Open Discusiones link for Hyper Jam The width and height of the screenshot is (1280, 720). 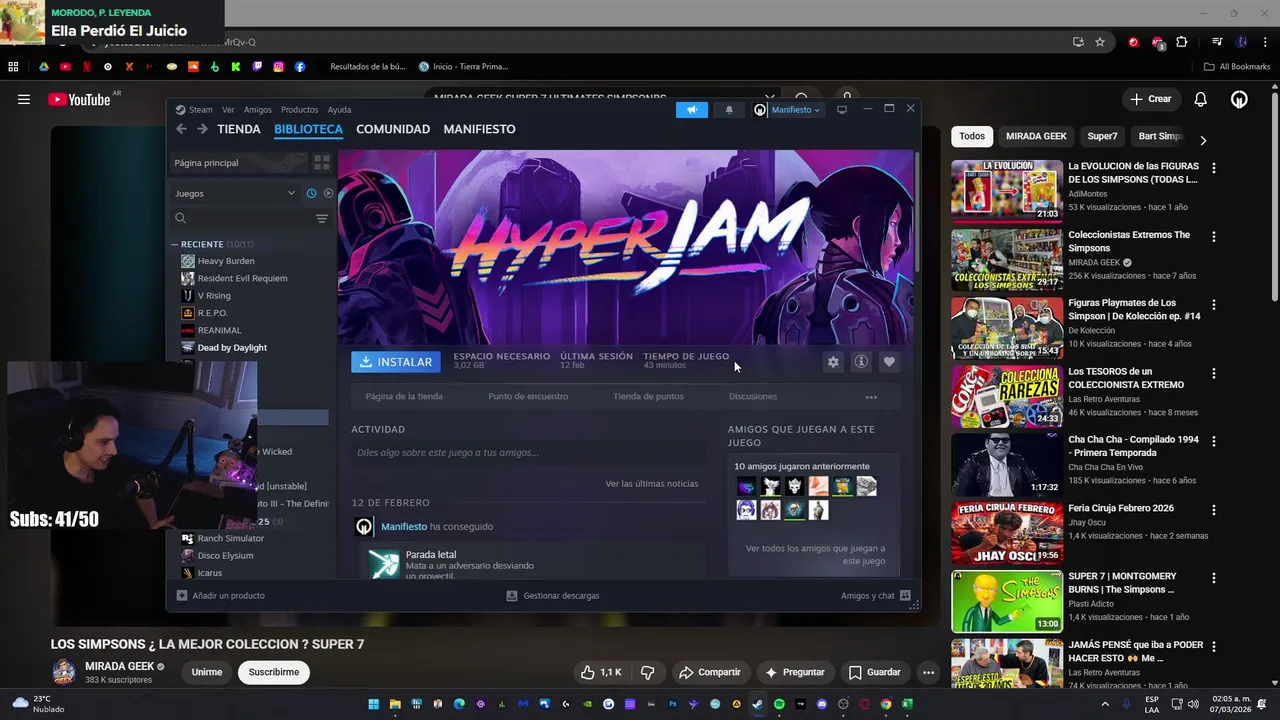click(753, 397)
